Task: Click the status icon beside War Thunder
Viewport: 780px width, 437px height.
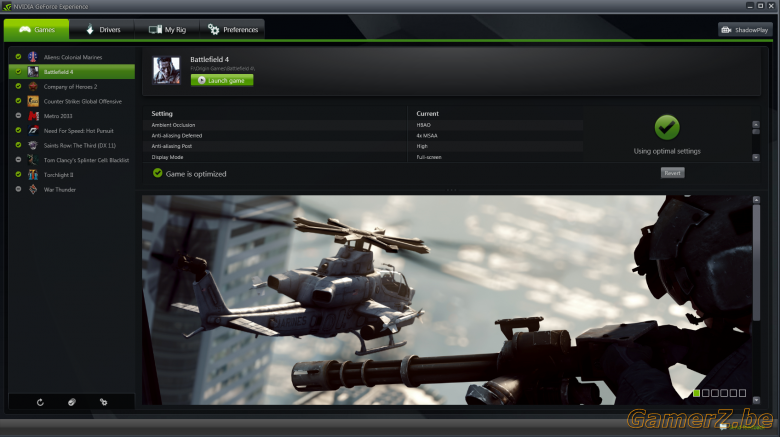Action: 18,189
